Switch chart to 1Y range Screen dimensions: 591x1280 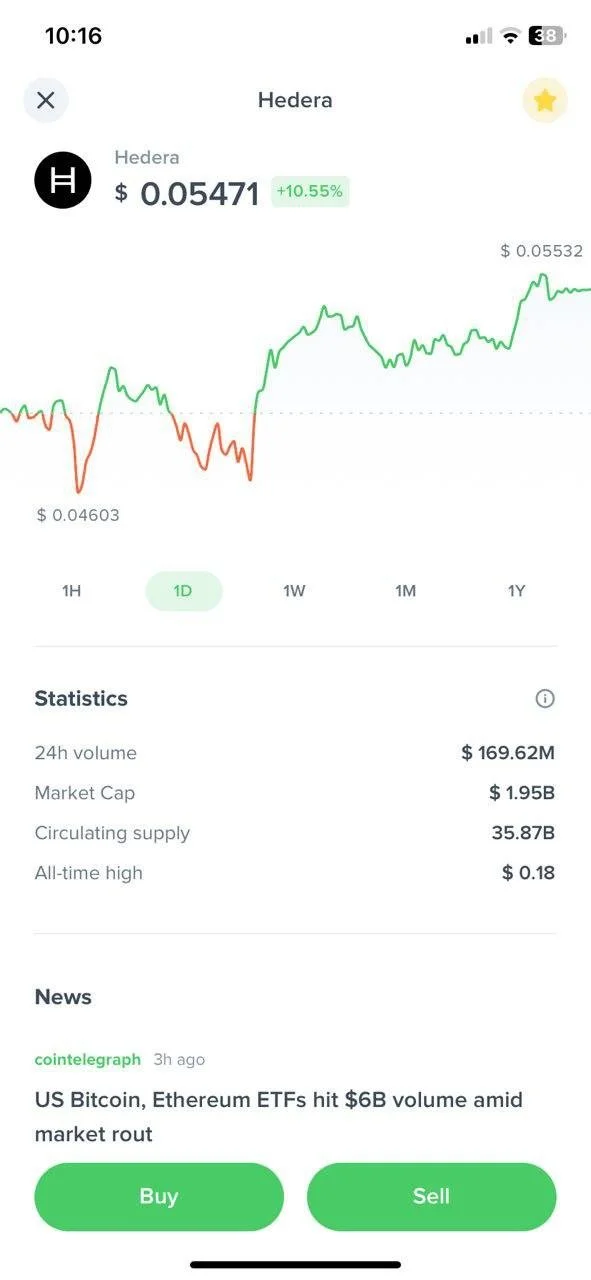[x=516, y=591]
